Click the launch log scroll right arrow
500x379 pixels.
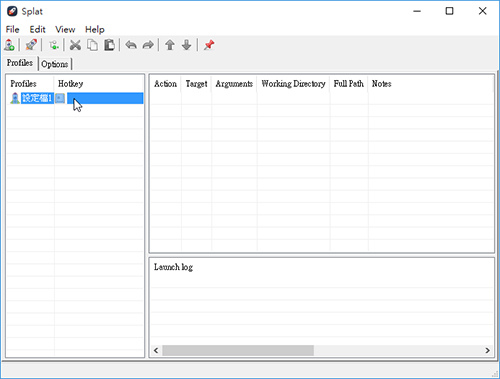[487, 350]
